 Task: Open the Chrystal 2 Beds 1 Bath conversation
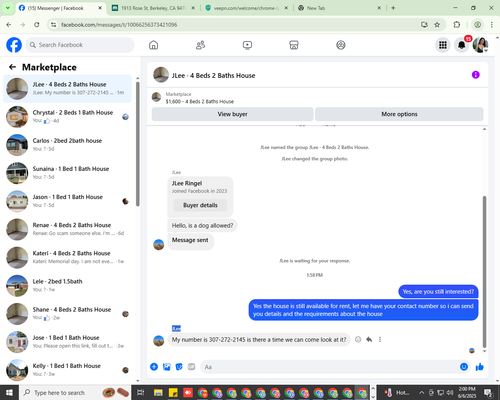click(x=67, y=117)
